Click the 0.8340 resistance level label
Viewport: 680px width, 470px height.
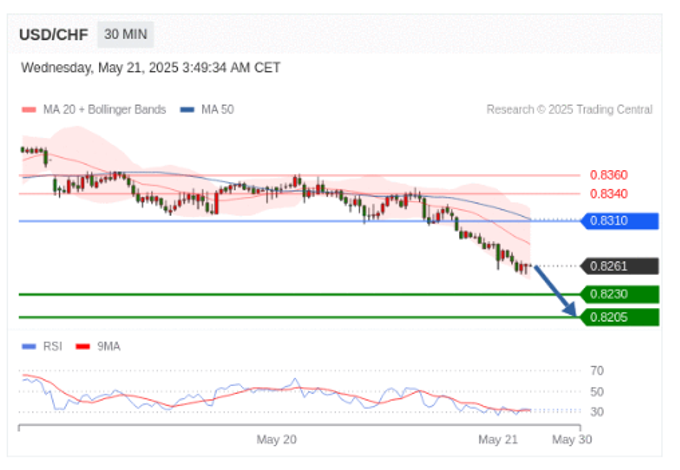coord(608,194)
